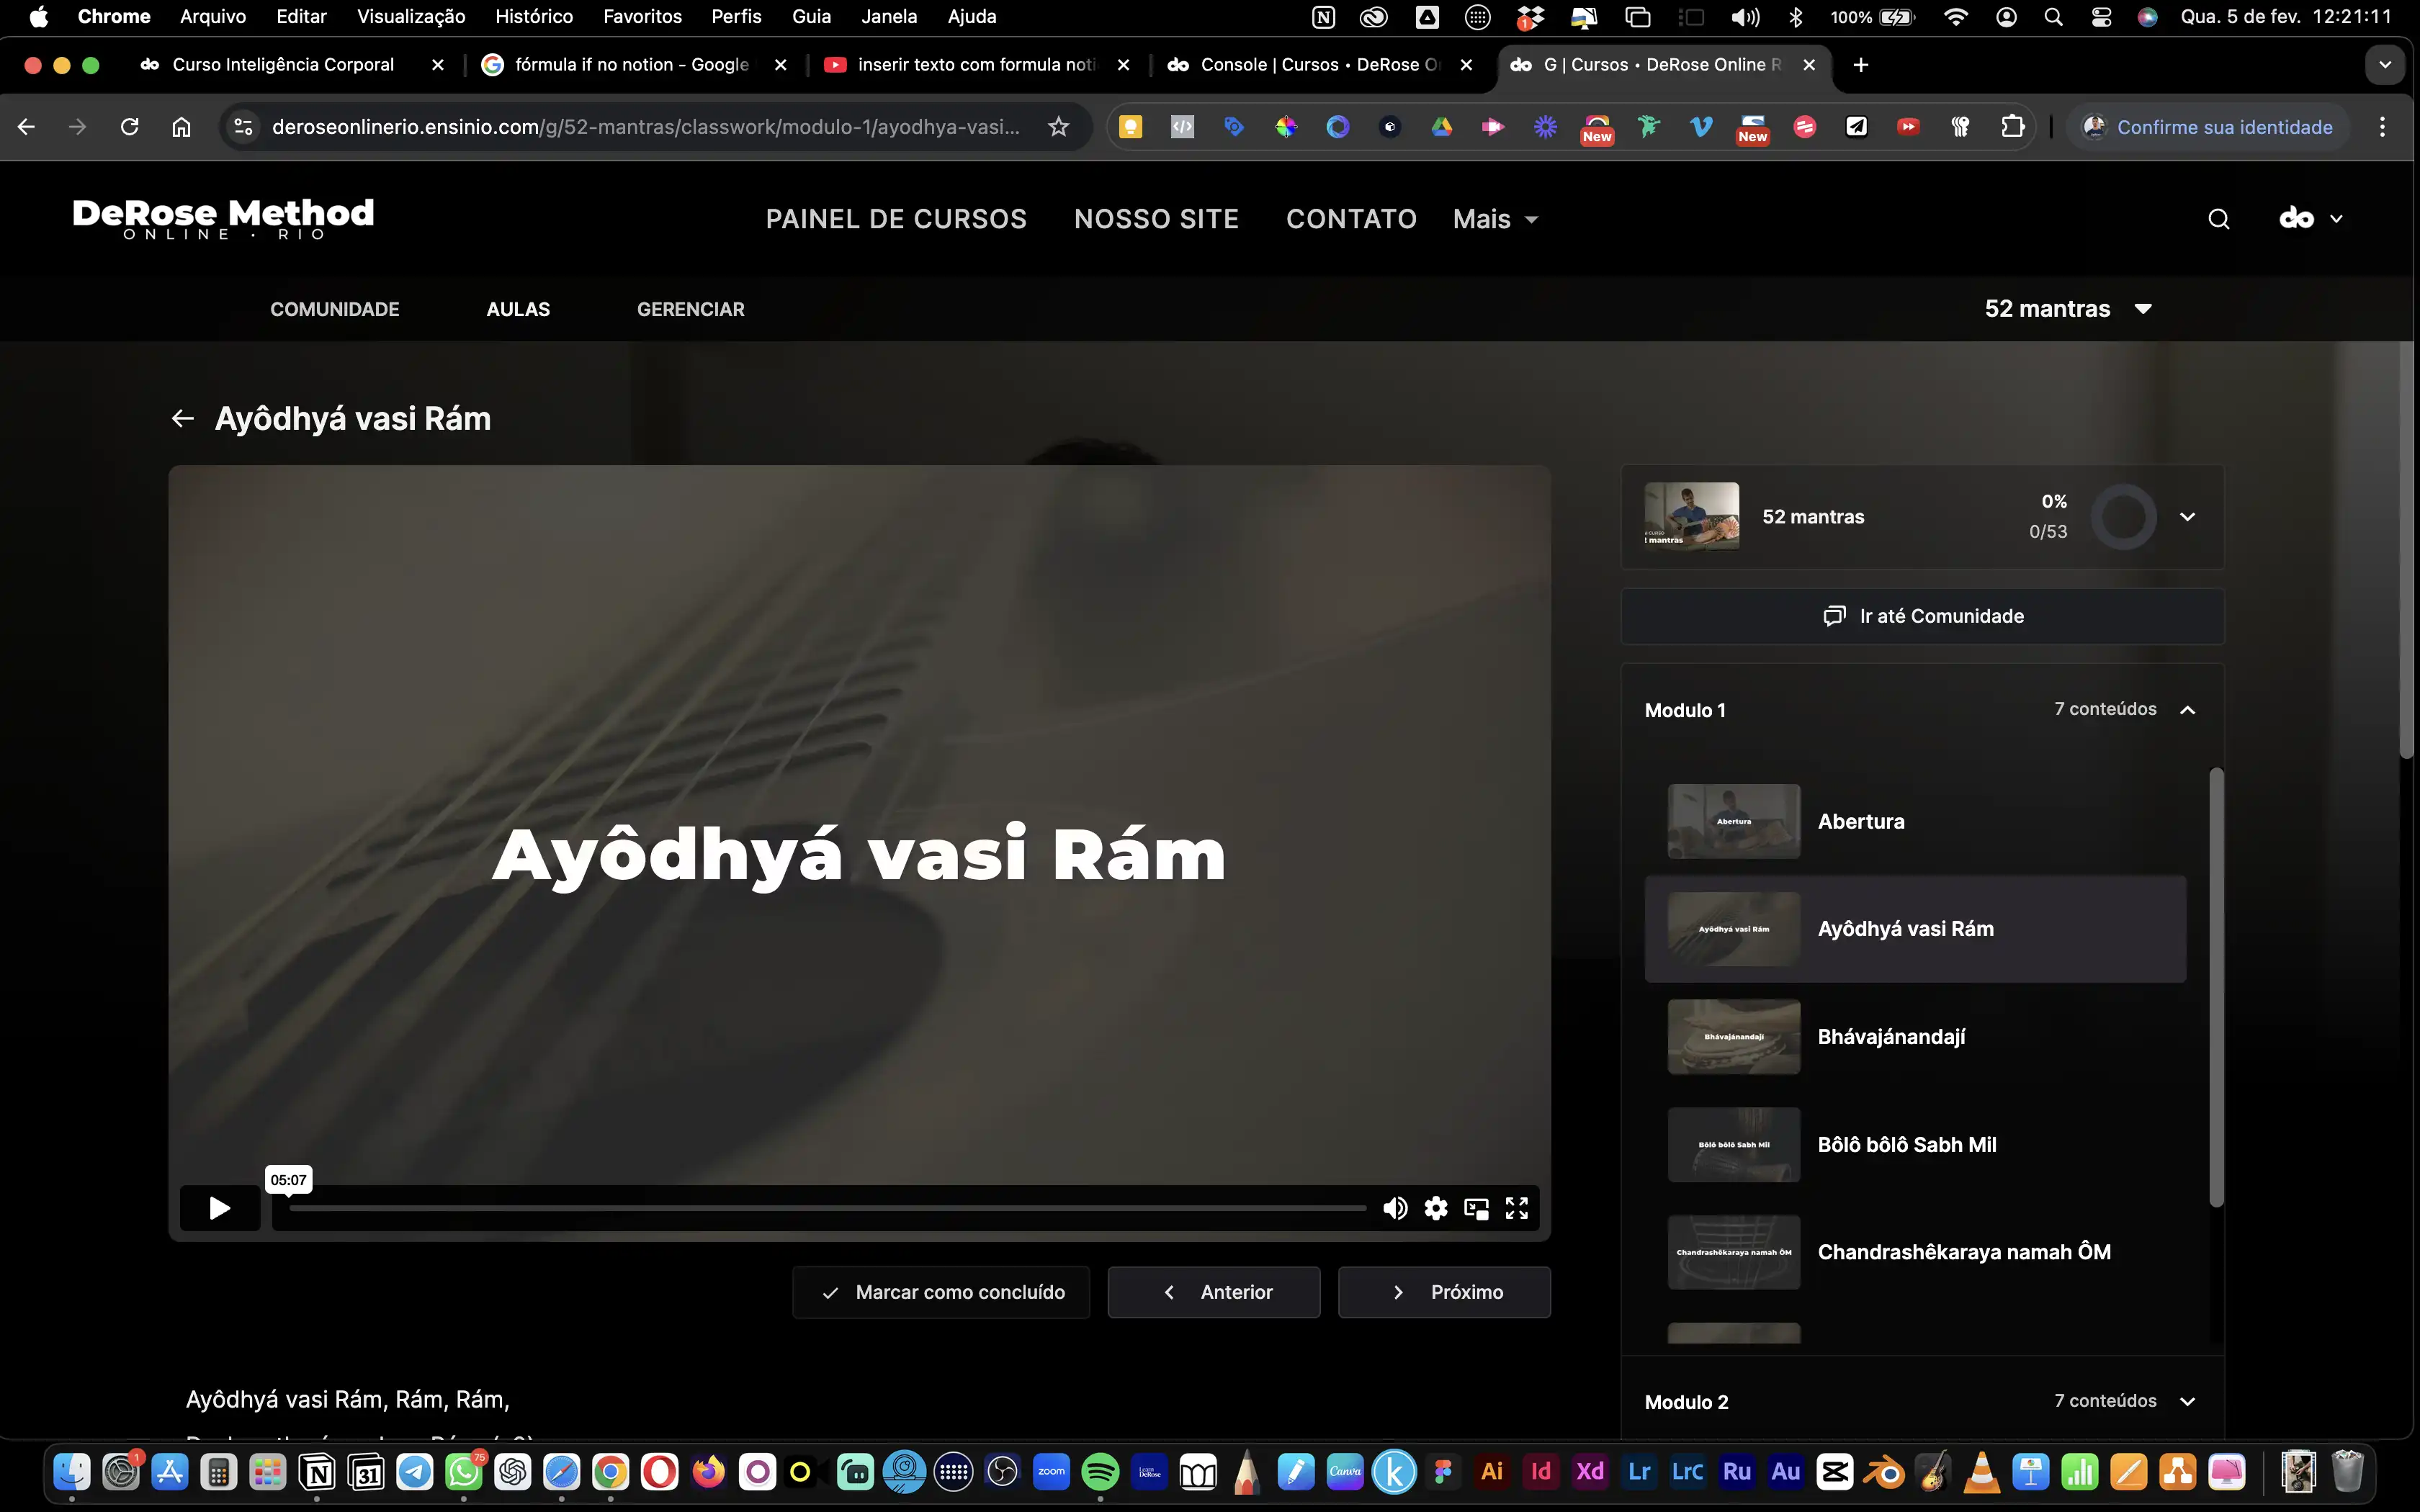Go back using arrow beside lesson title
The height and width of the screenshot is (1512, 2420).
pos(182,418)
